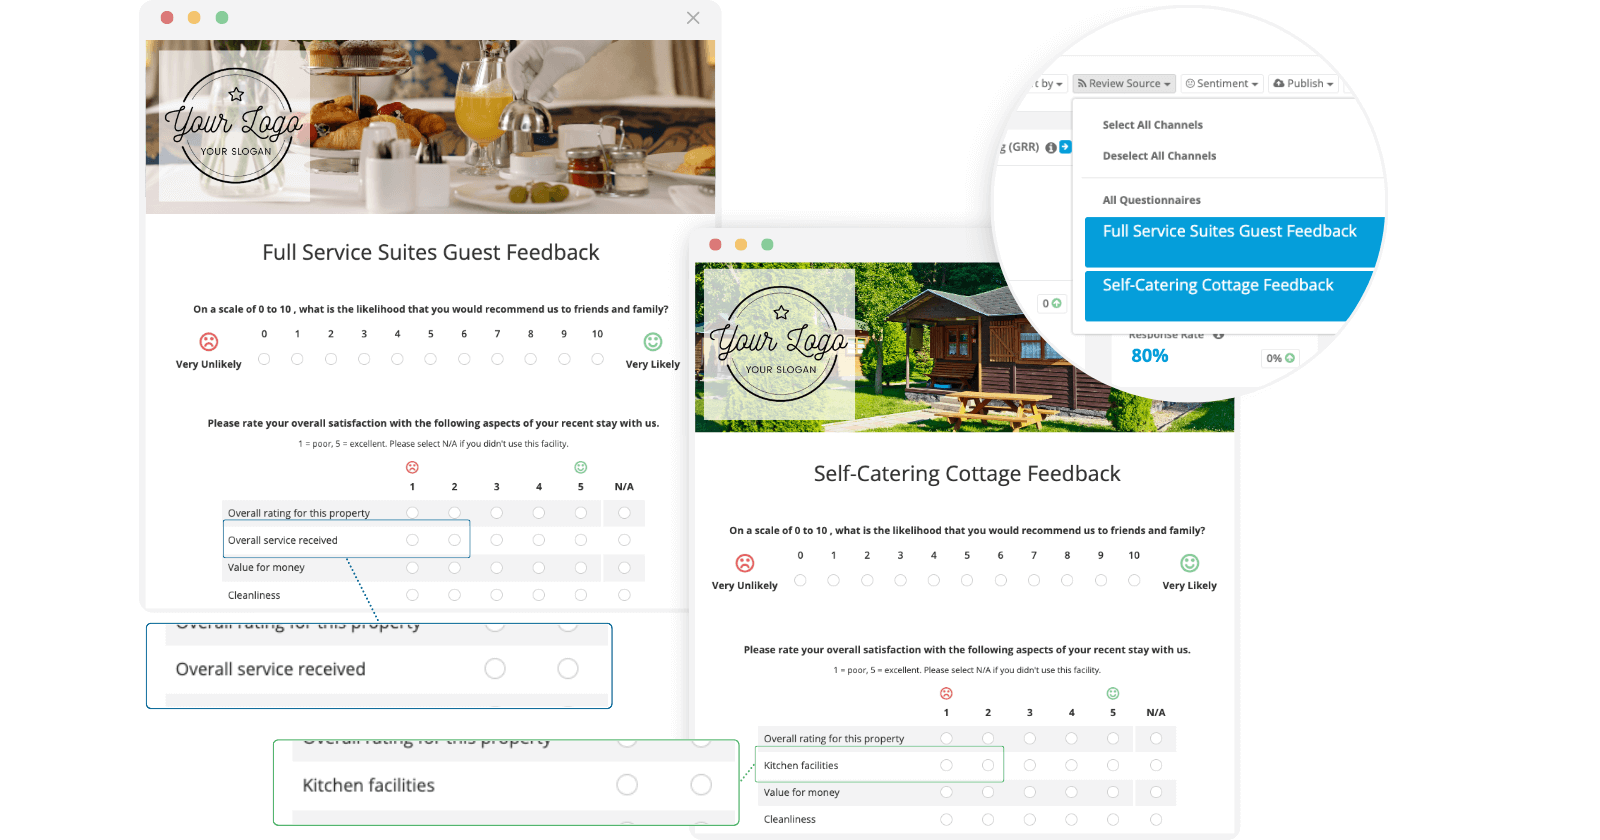Screen dimensions: 1600x840
Task: Click the green smiley above column 5 in Cottage ratings
Action: (x=1113, y=693)
